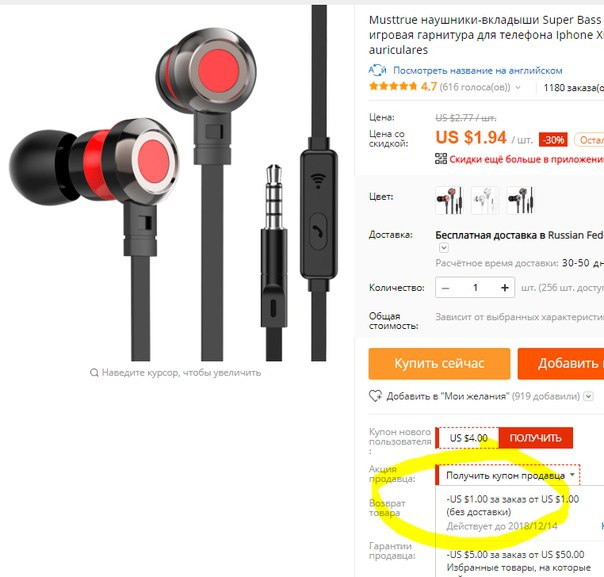
Task: Click ПОЛУЧИТЬ to claim new user coupon
Action: (x=535, y=438)
